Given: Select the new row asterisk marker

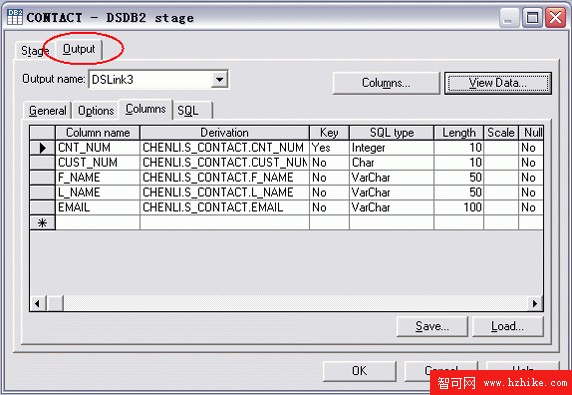Looking at the screenshot, I should click(42, 222).
